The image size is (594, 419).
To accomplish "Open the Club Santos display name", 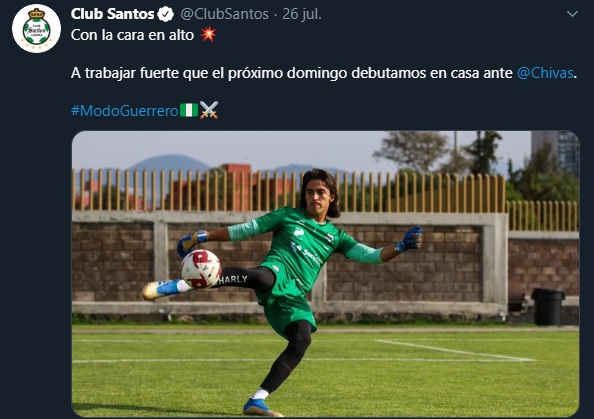I will pyautogui.click(x=113, y=14).
